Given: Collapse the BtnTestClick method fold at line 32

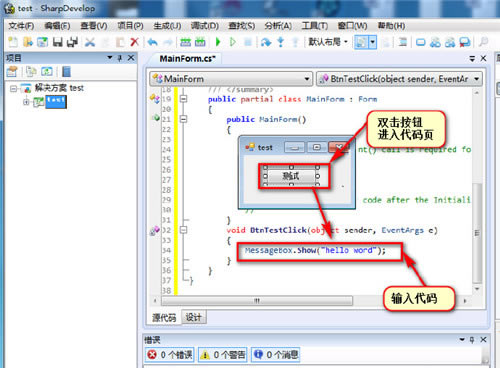Looking at the screenshot, I should tap(183, 230).
